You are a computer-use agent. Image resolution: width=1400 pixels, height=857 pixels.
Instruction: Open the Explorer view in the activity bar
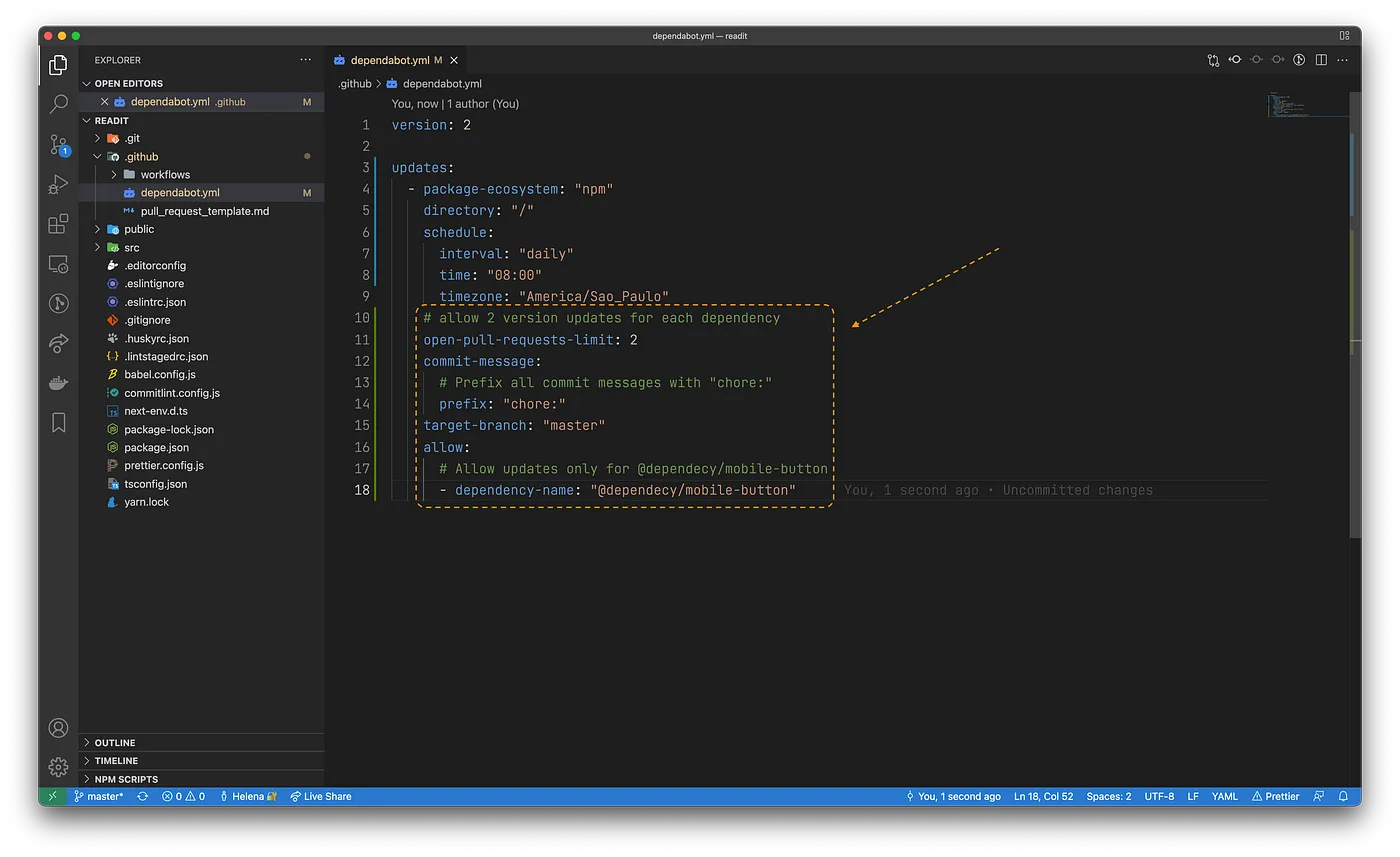[58, 65]
